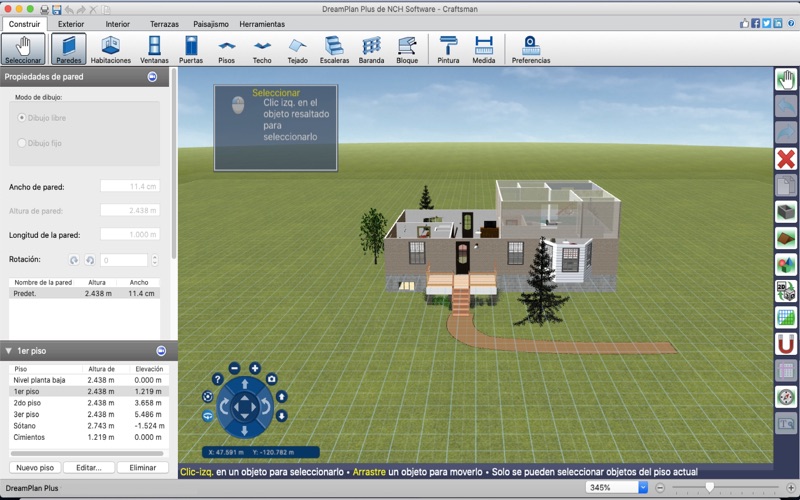Click the red X delete icon in right sidebar
This screenshot has height=500, width=800.
(786, 159)
